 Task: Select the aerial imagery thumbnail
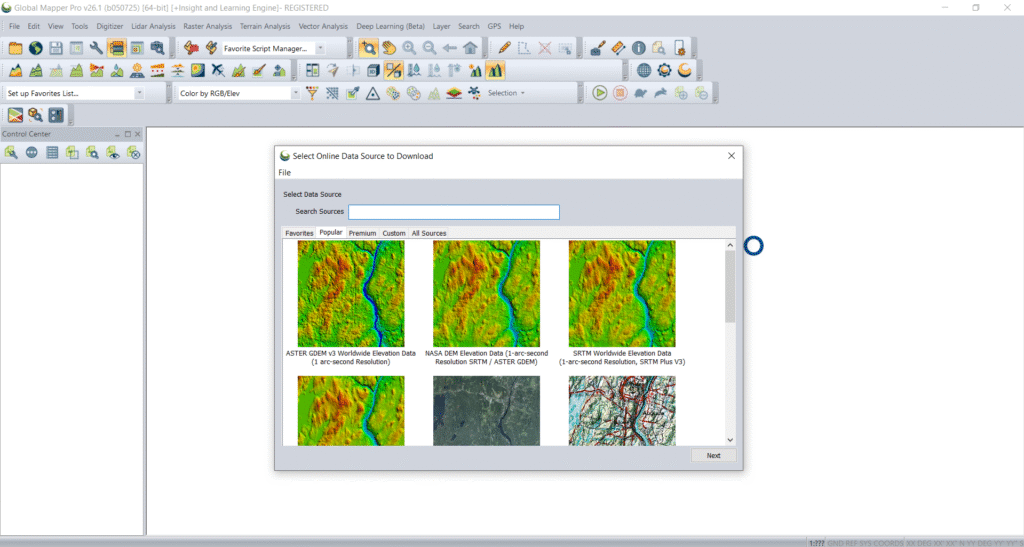487,411
